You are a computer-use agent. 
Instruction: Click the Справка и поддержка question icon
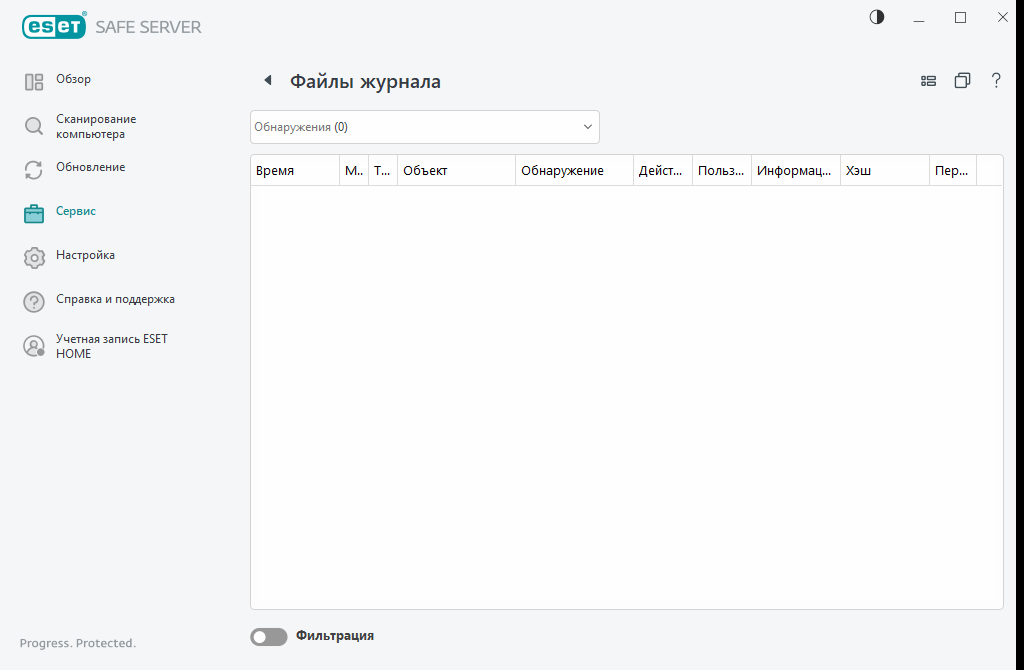point(34,302)
